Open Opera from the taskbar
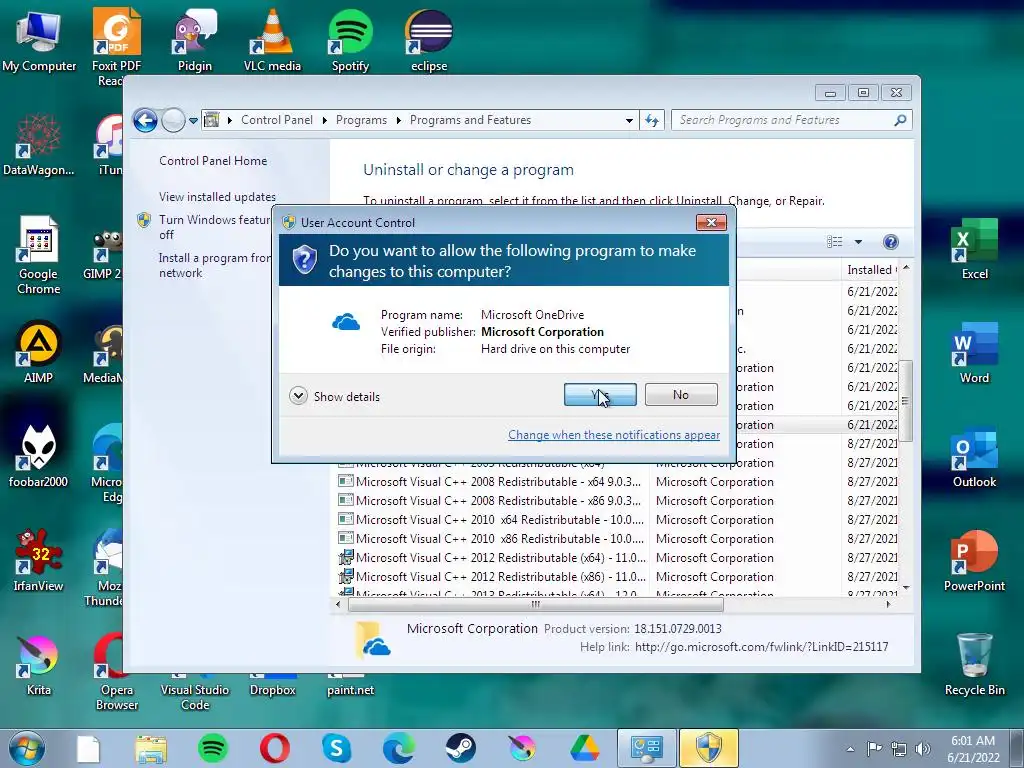This screenshot has height=768, width=1024. point(275,748)
